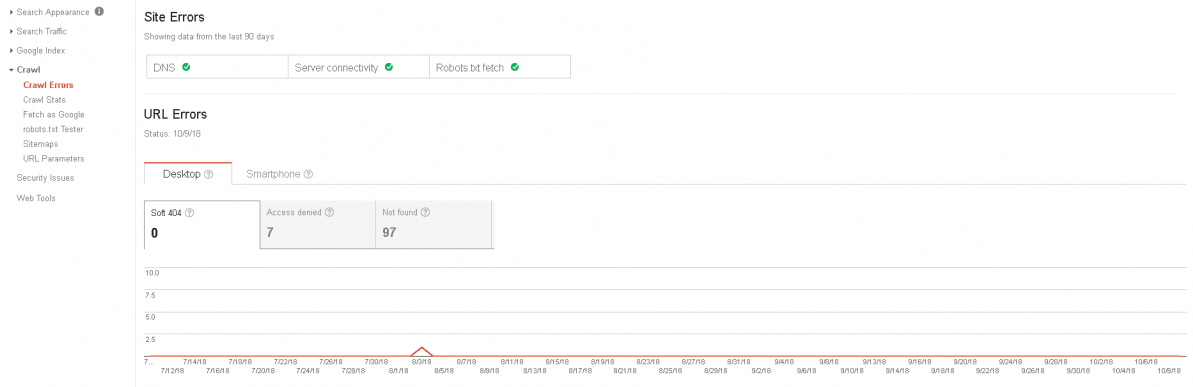Click the red spike on the chart near 8/3/18
Viewport: 1193px width, 387px height.
(x=422, y=349)
